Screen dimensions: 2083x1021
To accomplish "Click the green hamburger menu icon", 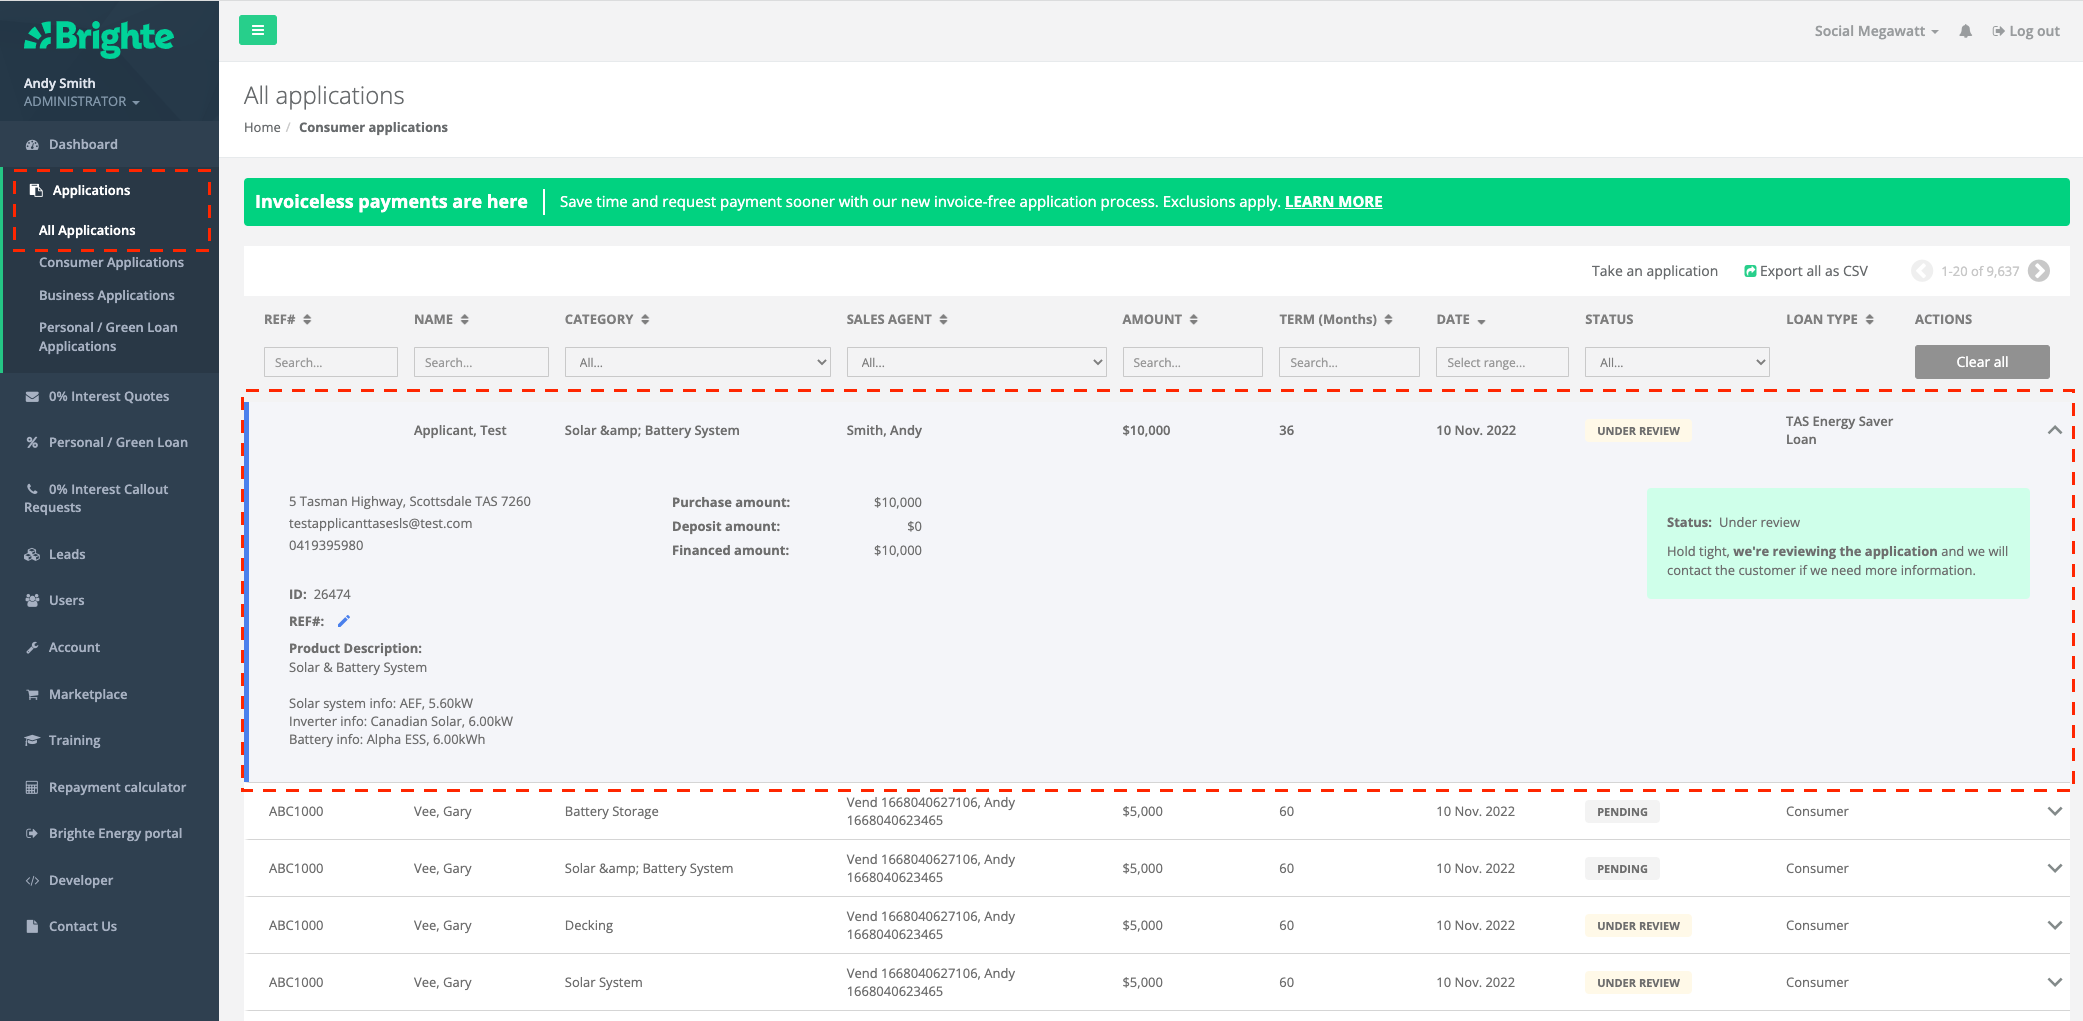I will [x=257, y=30].
